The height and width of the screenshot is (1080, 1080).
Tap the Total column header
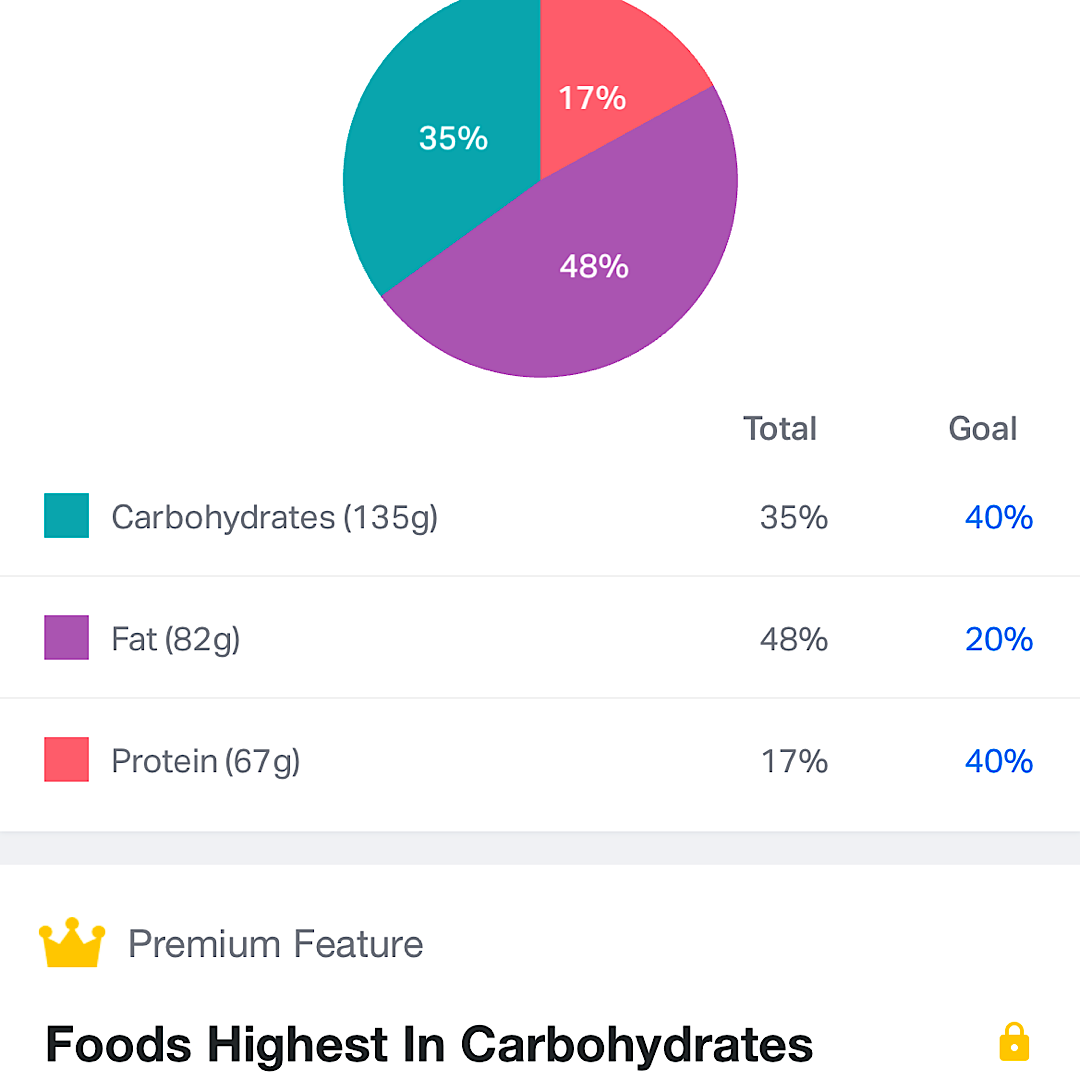(780, 429)
